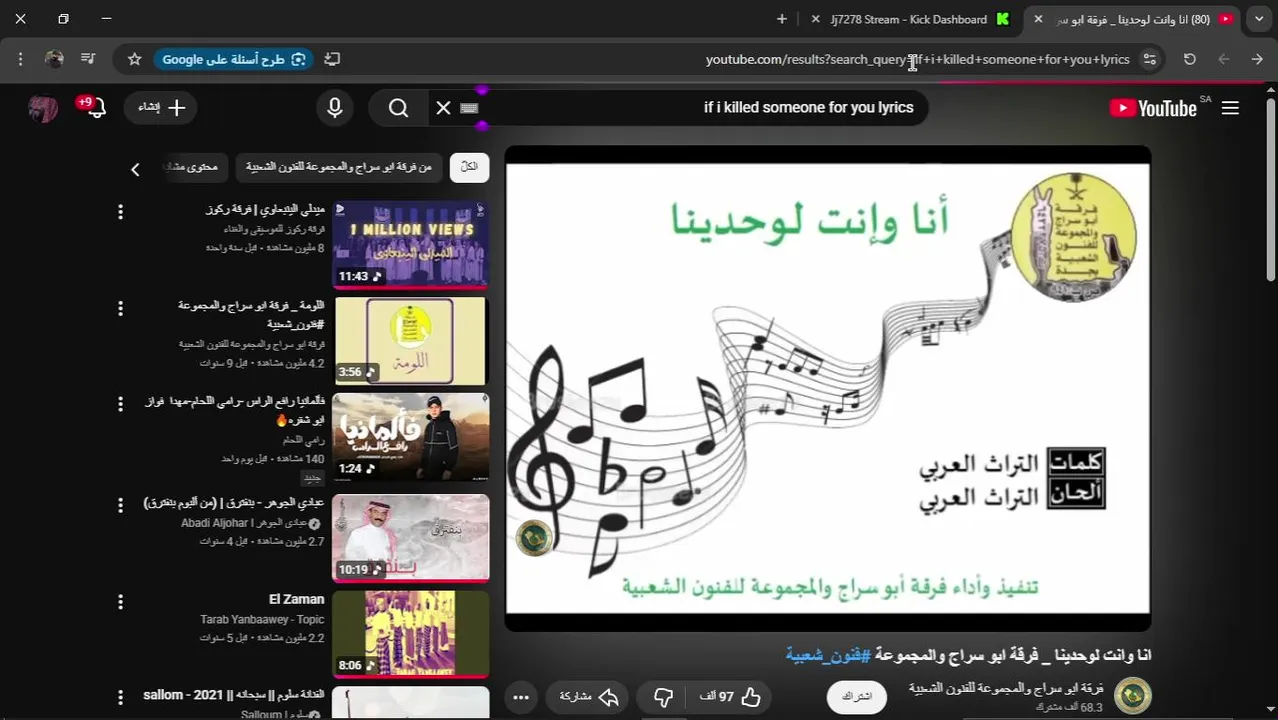Open the on-screen keyboard icon in search box
This screenshot has height=720, width=1278.
(x=470, y=108)
